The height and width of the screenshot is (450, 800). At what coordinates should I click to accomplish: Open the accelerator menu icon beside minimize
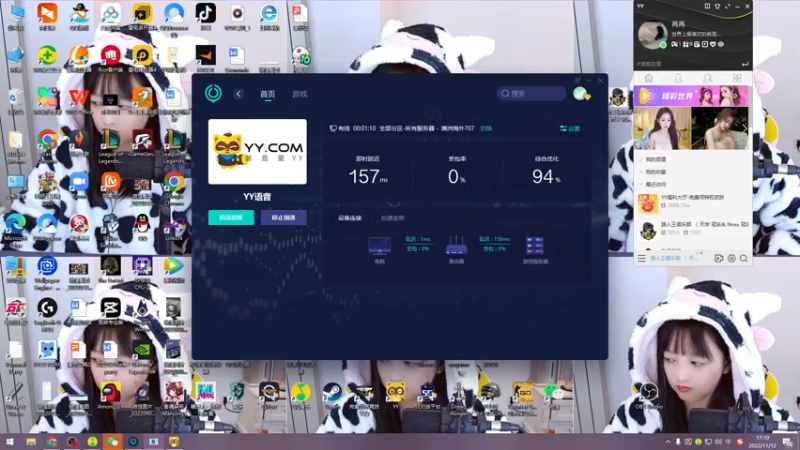[x=577, y=81]
